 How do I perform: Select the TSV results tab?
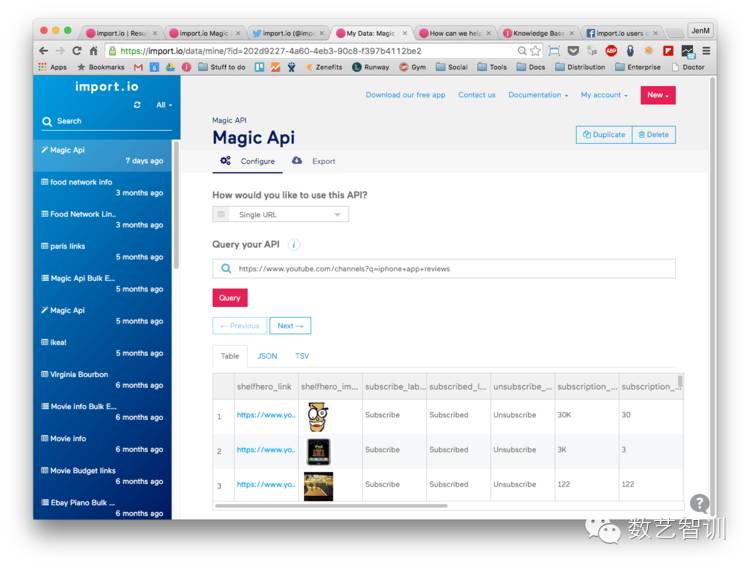[302, 356]
